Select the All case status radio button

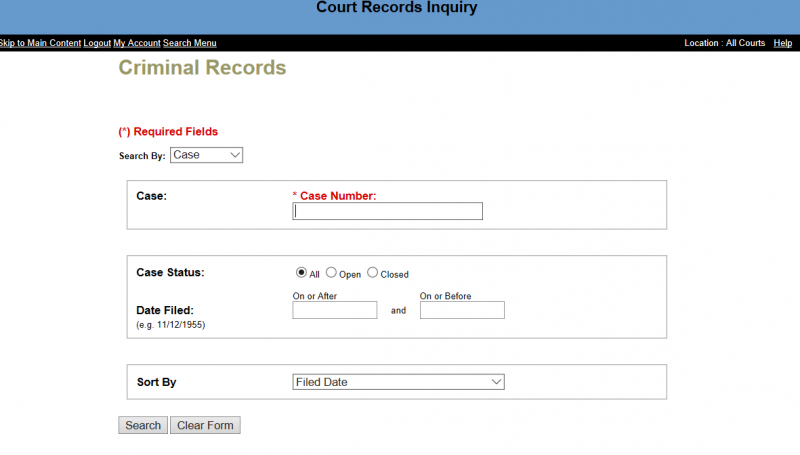[x=301, y=273]
